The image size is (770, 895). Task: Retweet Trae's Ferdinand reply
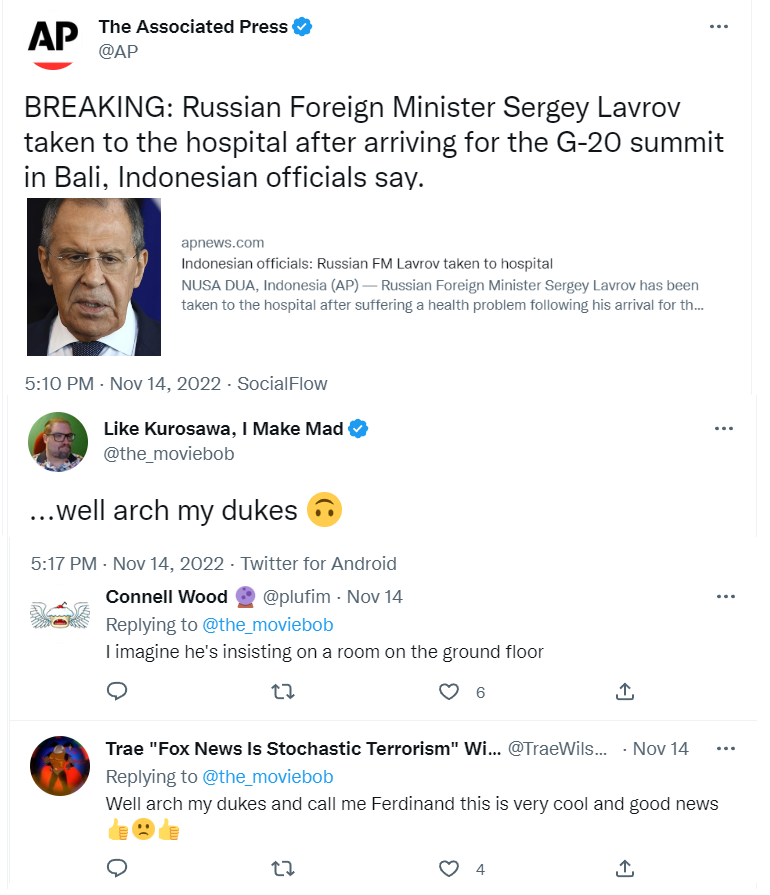[x=283, y=868]
